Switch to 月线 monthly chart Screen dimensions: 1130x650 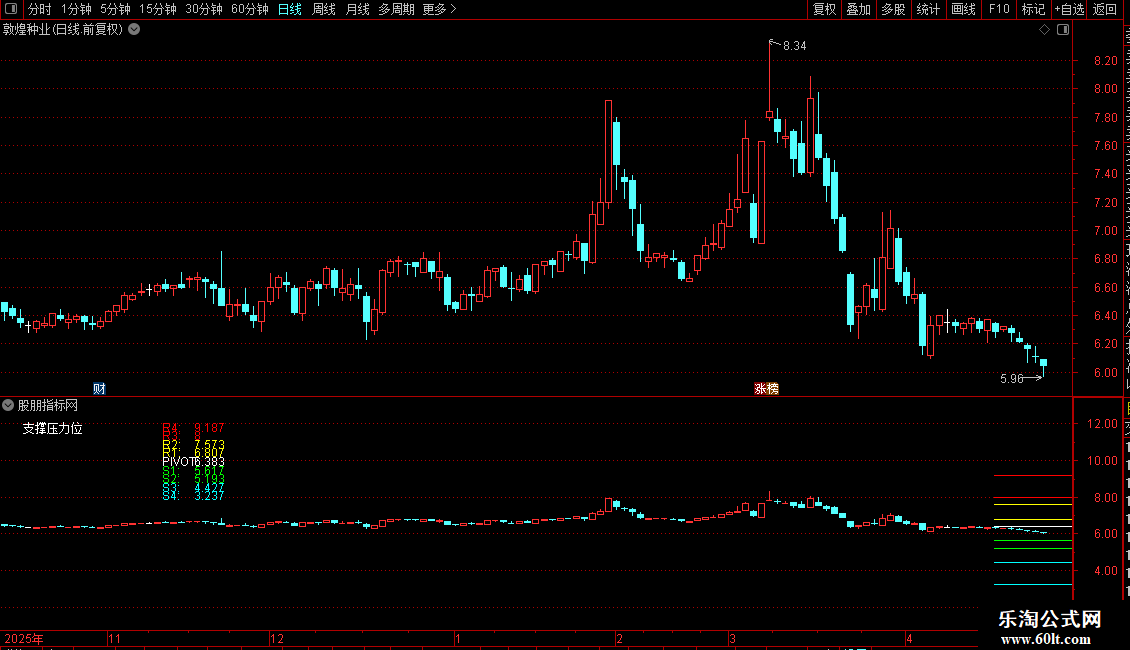pyautogui.click(x=357, y=9)
